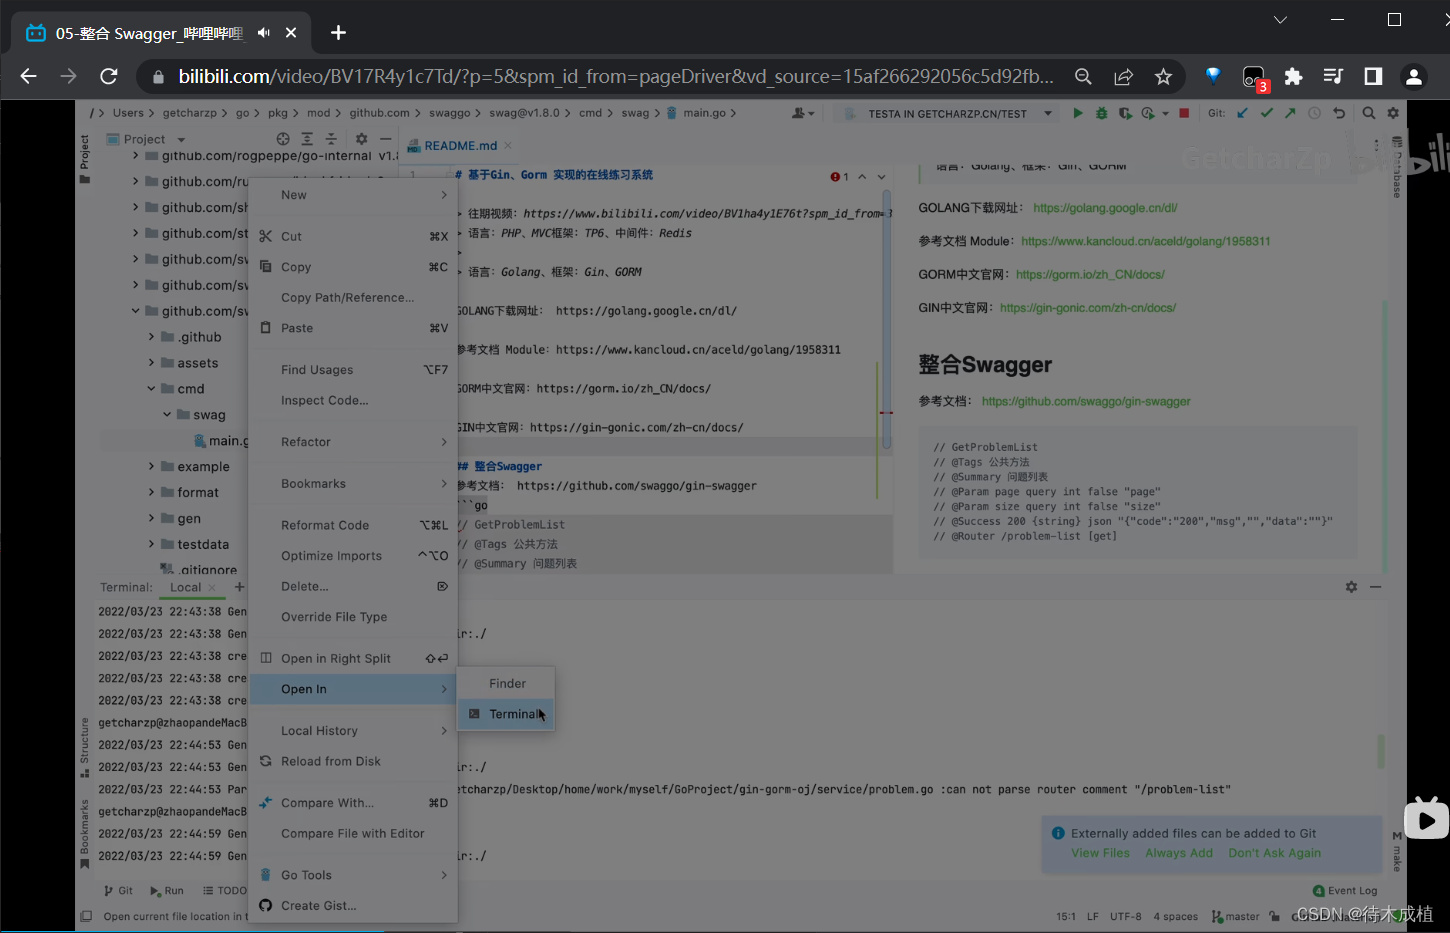1450x933 pixels.
Task: Open Chrome extensions puzzle icon
Action: (1293, 76)
